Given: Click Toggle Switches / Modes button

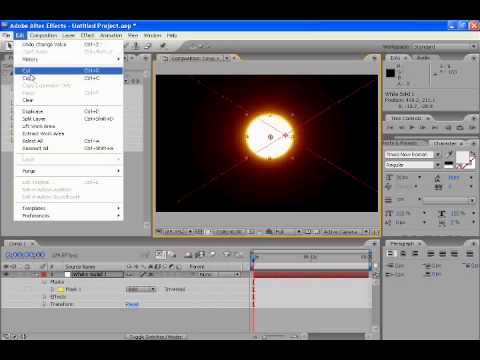Looking at the screenshot, I should [x=156, y=337].
